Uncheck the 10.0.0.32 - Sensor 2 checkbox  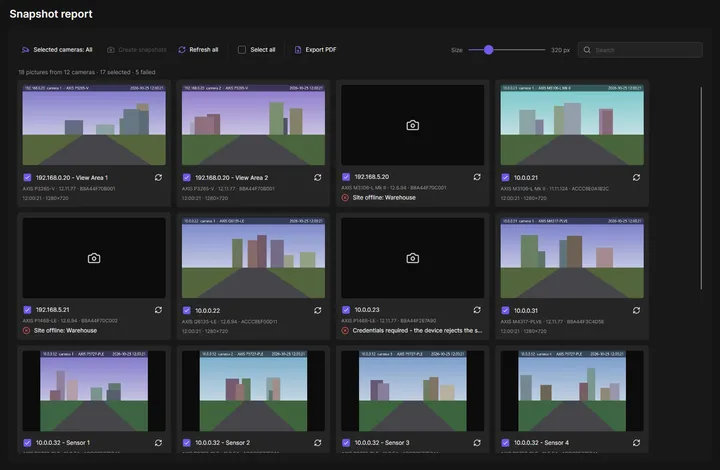click(187, 442)
